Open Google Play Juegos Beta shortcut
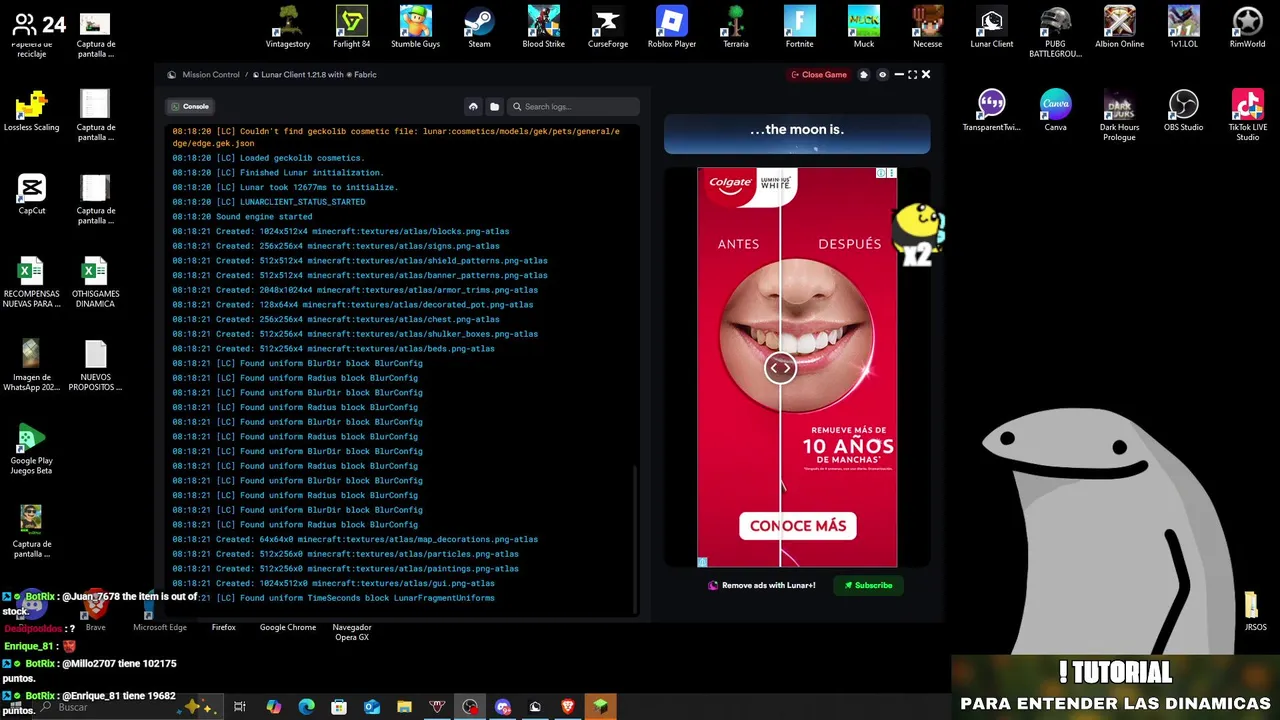This screenshot has height=720, width=1280. [32, 449]
